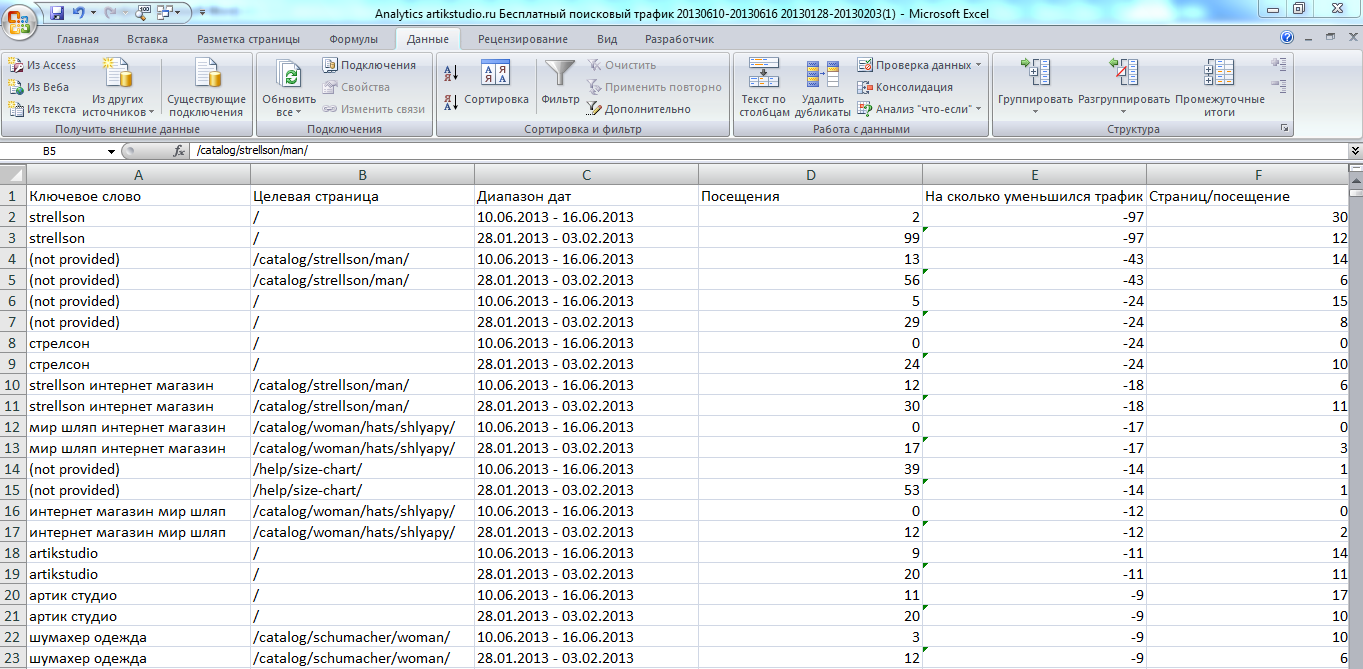Open the Сортировка dialog
Viewport: 1363px width, 669px height.
point(496,83)
